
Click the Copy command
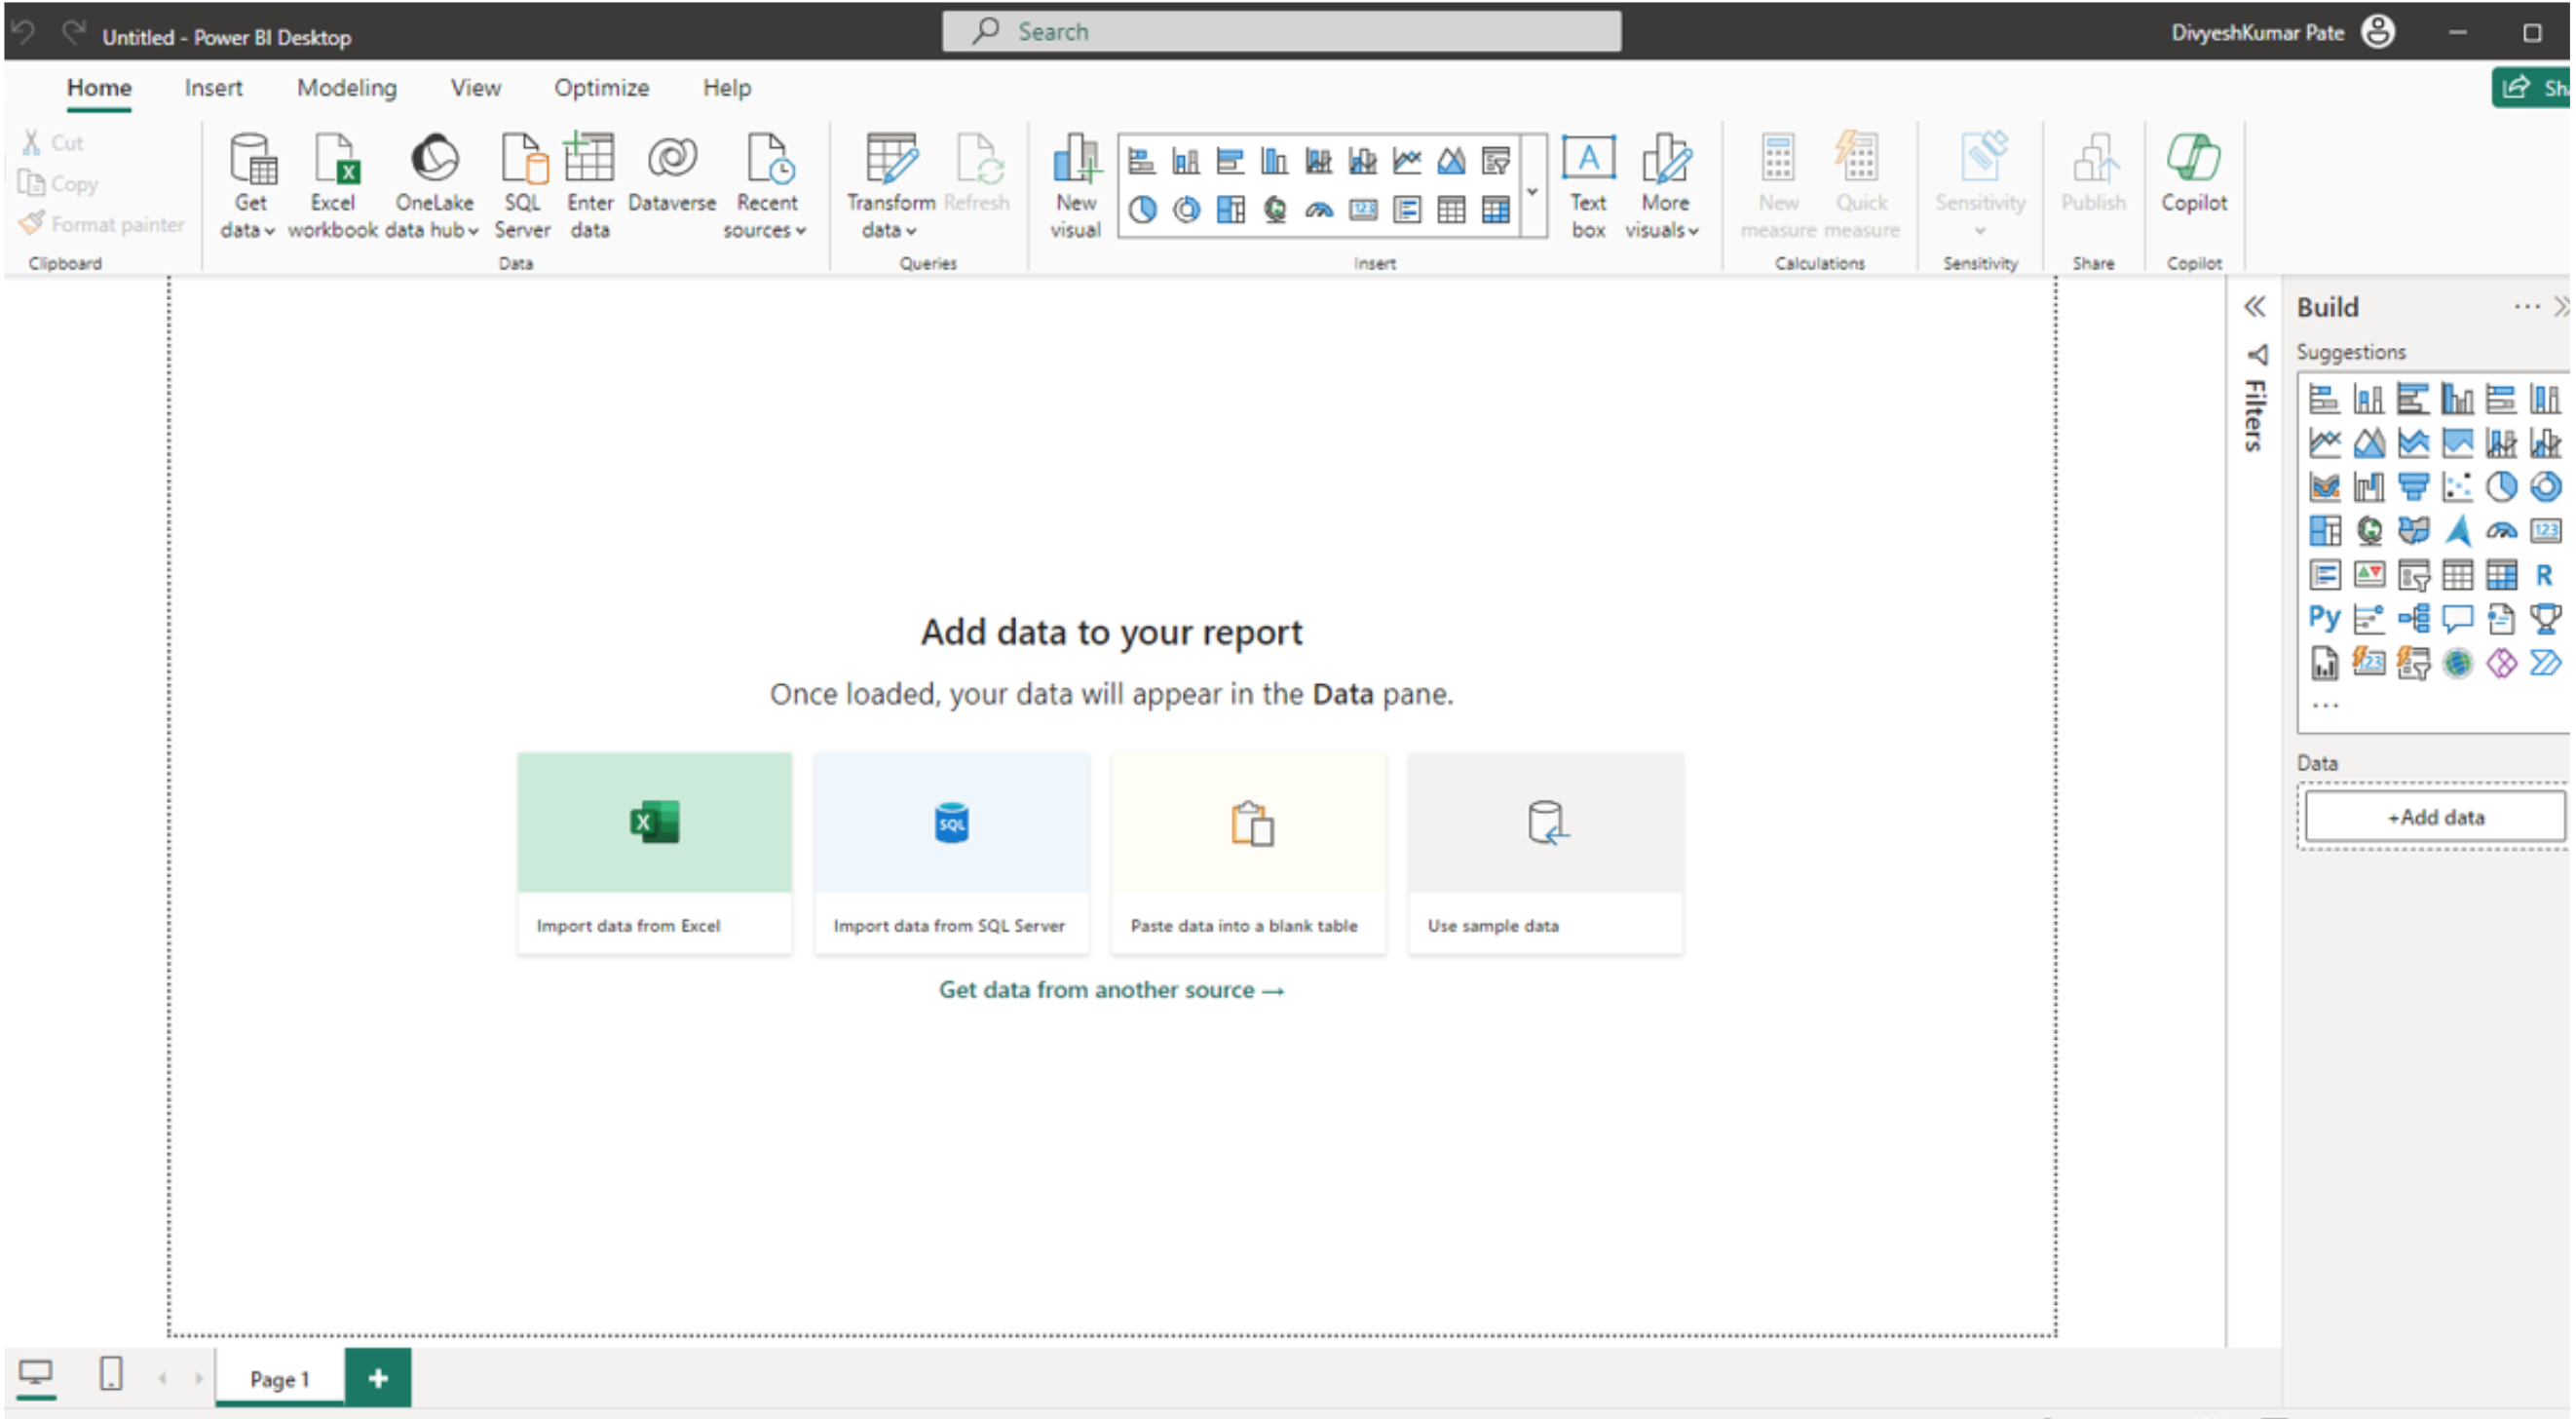pos(59,184)
